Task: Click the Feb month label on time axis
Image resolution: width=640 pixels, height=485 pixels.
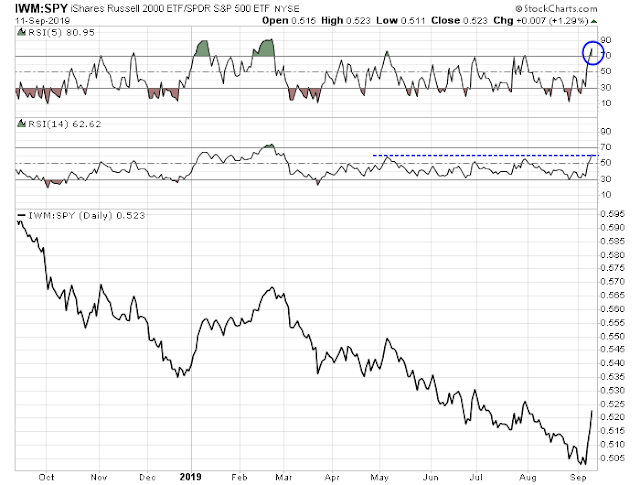Action: 239,477
